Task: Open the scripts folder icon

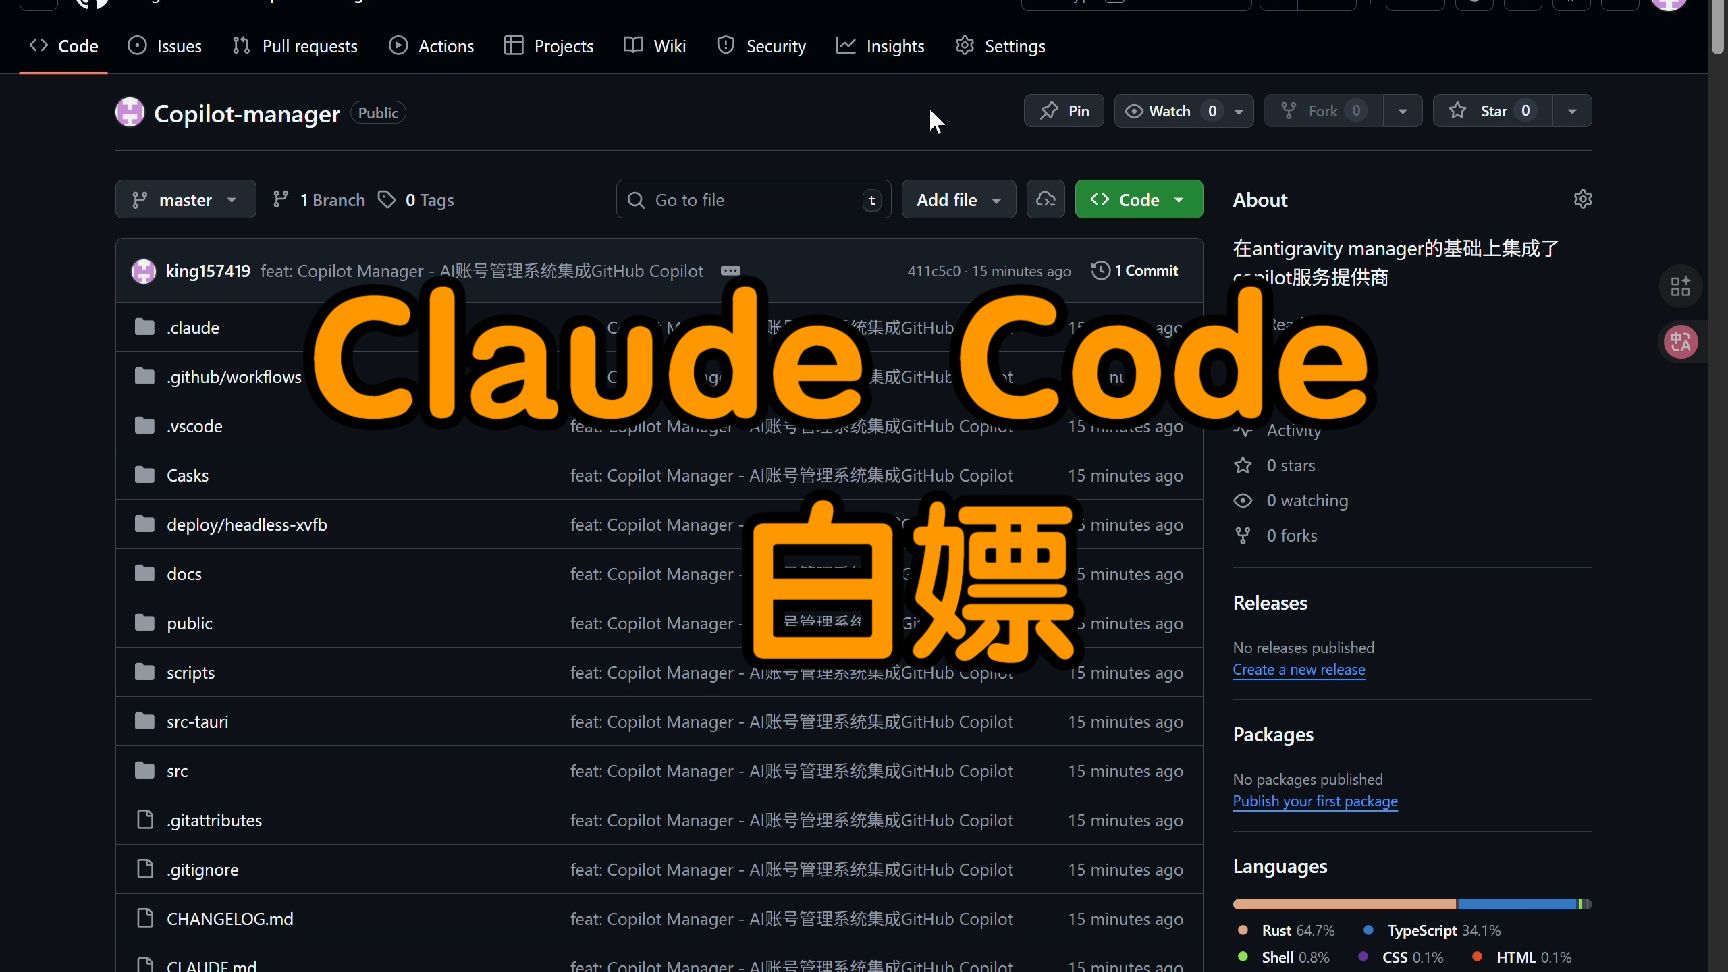Action: tap(145, 672)
